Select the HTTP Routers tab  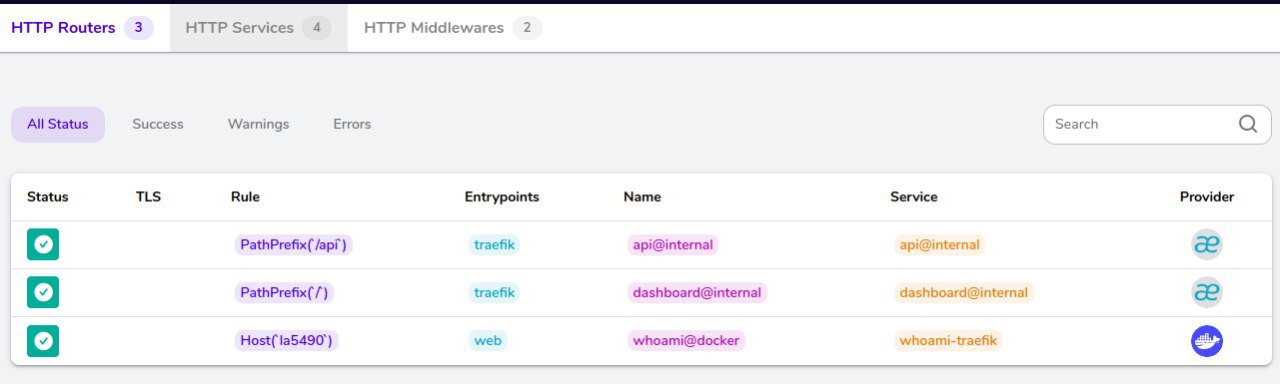point(82,28)
